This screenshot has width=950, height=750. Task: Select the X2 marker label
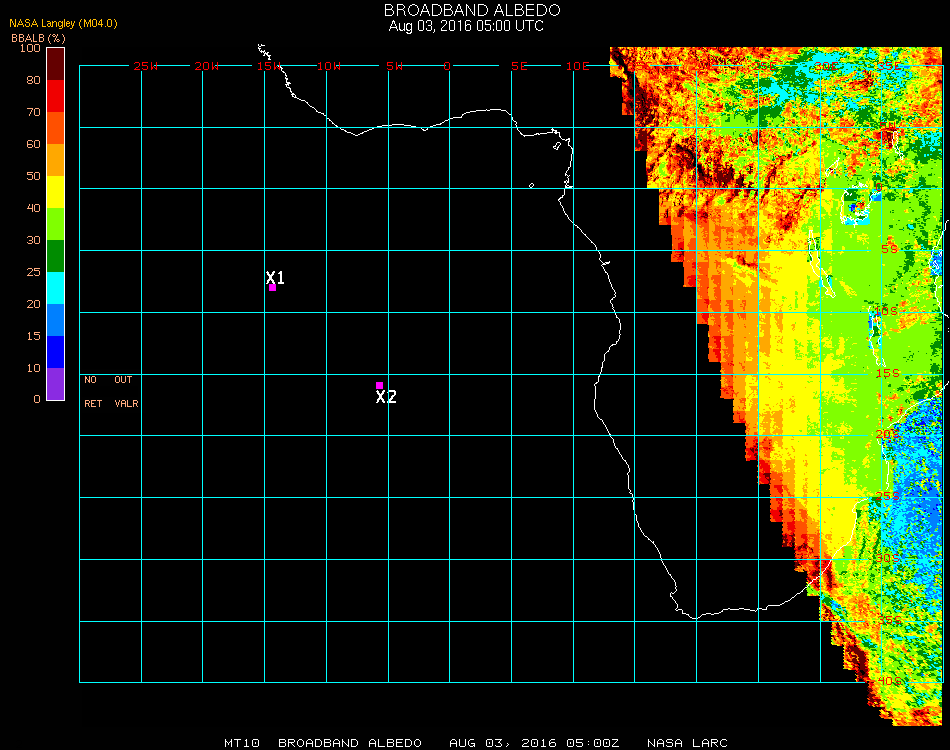(386, 397)
